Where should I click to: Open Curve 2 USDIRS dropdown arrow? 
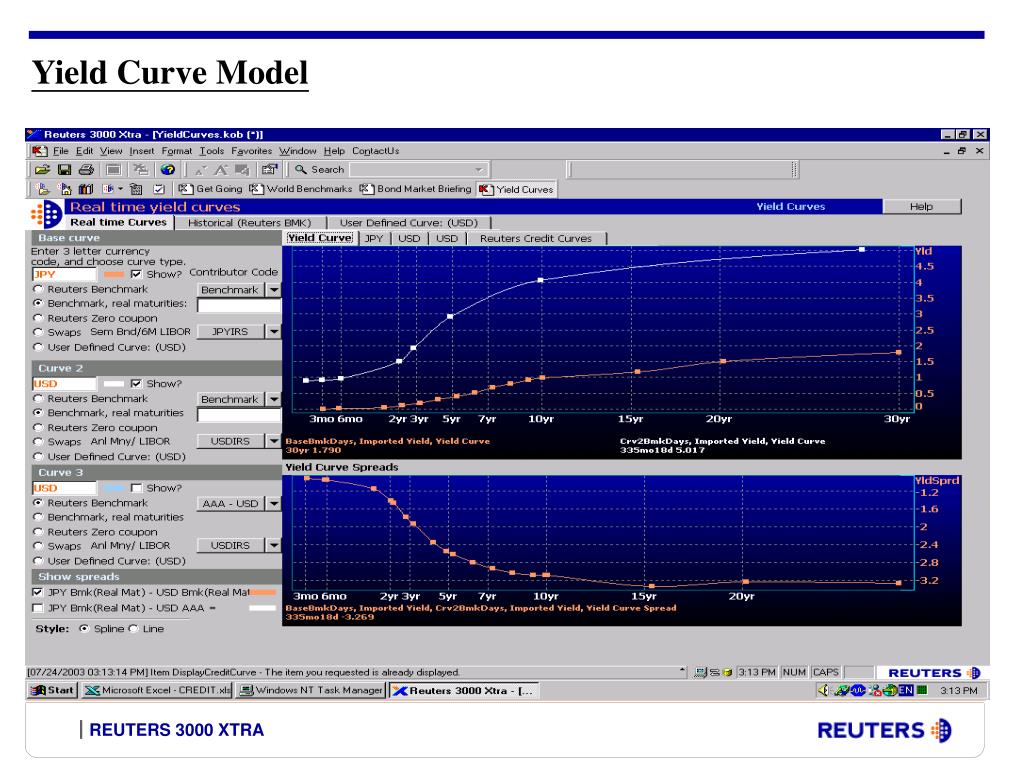274,441
